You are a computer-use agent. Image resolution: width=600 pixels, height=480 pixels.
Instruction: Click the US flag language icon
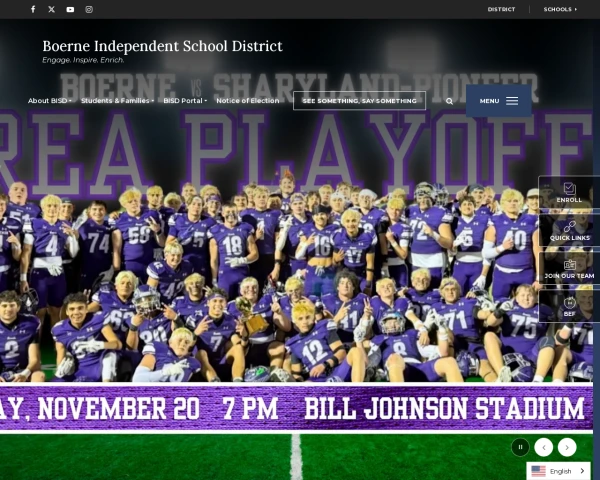coord(538,471)
